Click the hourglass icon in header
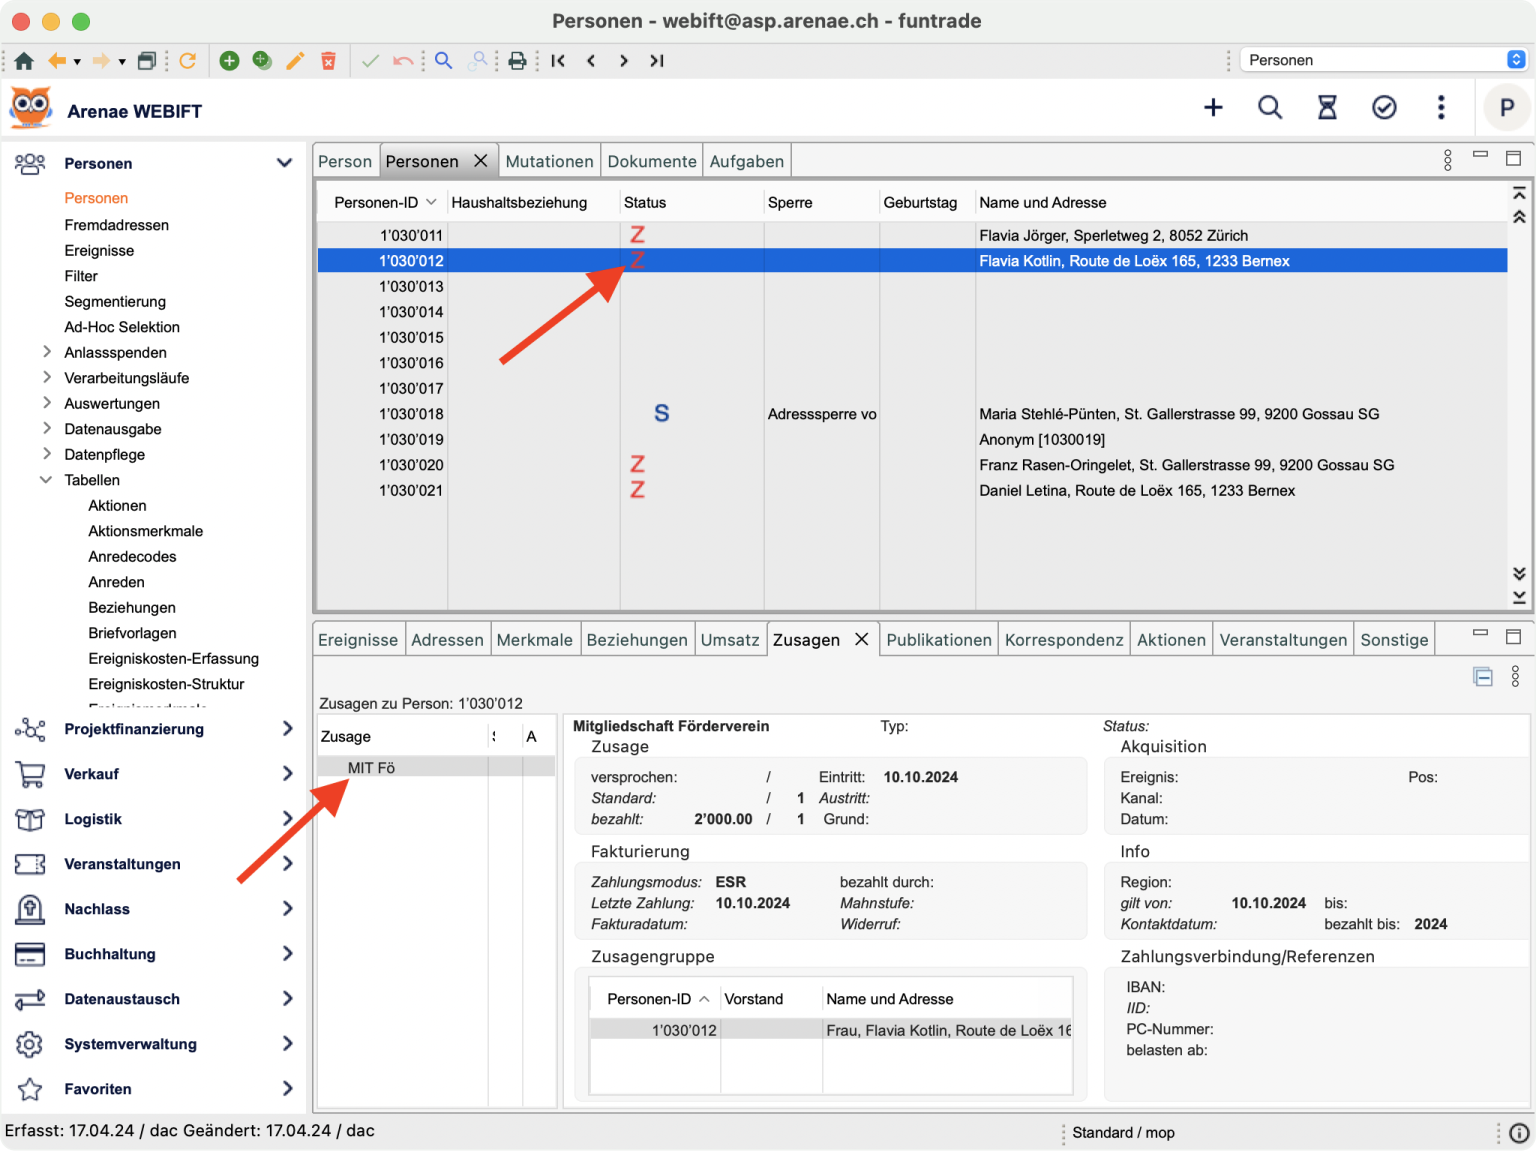Image resolution: width=1536 pixels, height=1151 pixels. click(x=1327, y=107)
